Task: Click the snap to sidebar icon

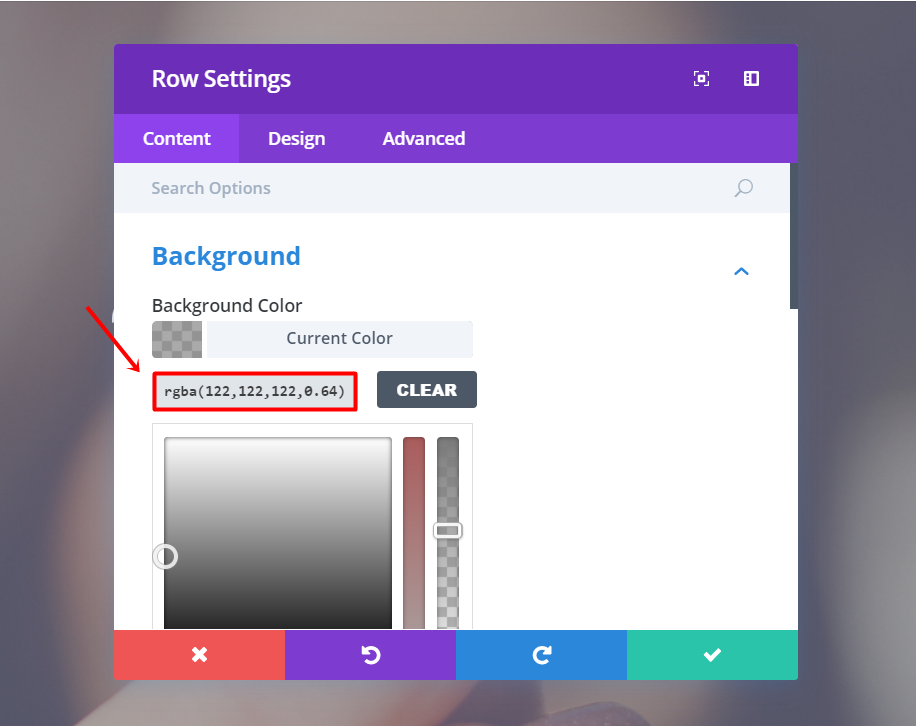Action: coord(751,79)
